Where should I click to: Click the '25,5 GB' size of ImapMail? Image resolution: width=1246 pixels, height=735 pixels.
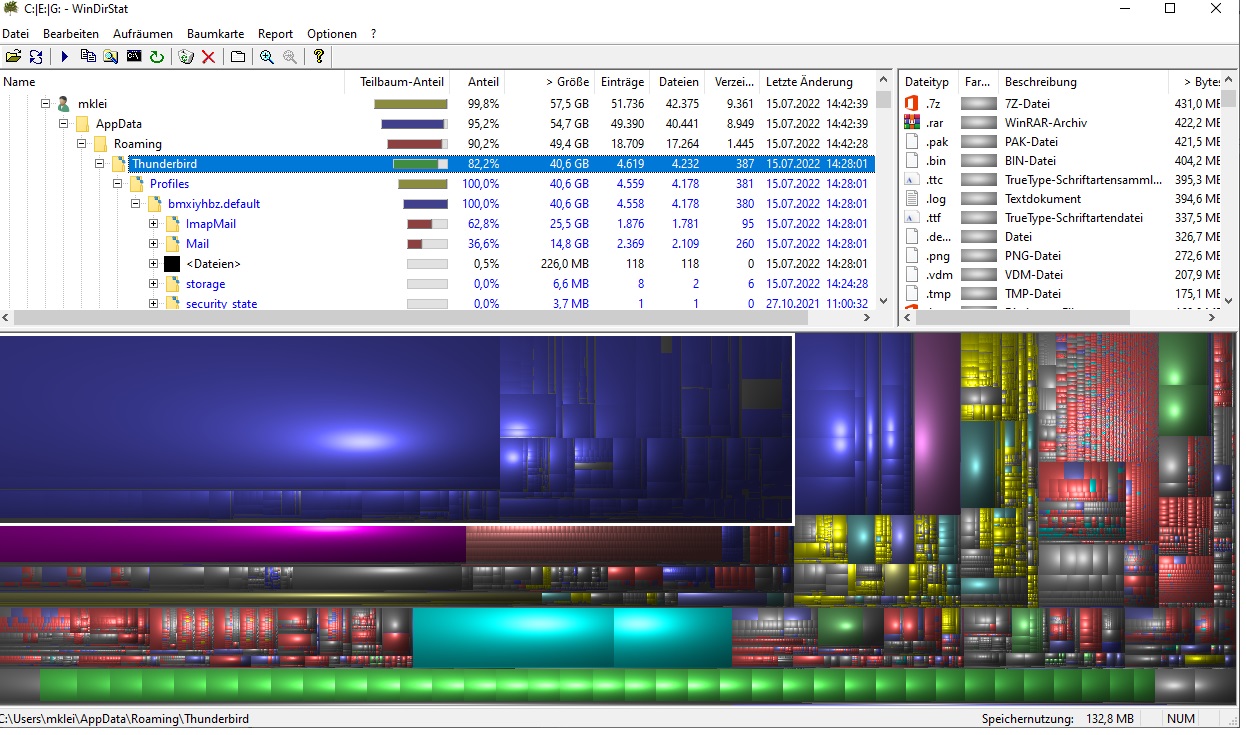pos(569,224)
